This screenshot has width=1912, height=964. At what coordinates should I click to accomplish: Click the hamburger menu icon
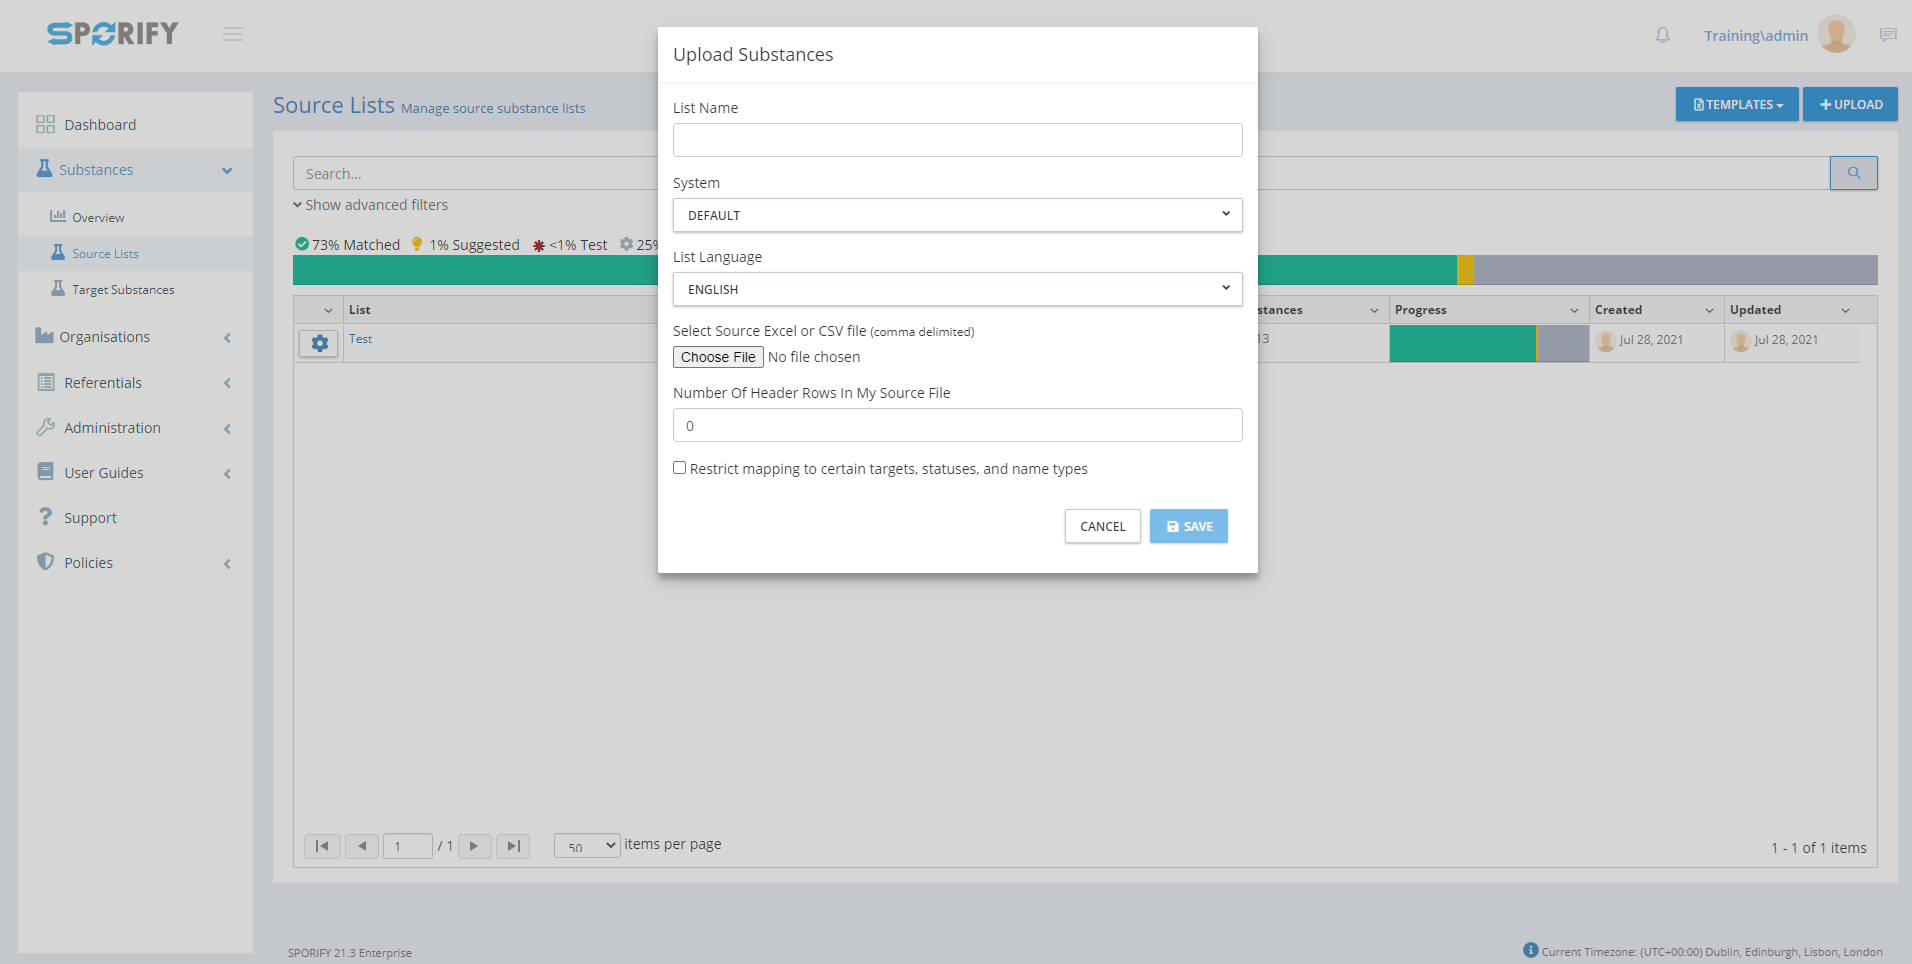click(233, 34)
